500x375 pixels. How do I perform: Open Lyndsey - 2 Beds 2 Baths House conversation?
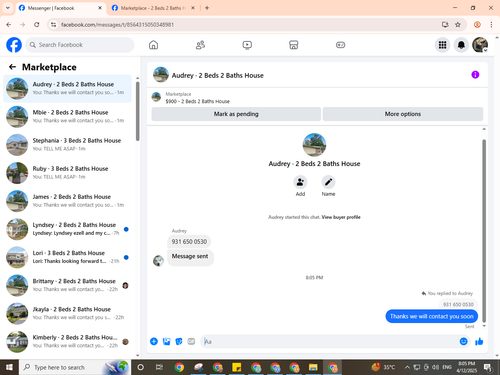[67, 229]
